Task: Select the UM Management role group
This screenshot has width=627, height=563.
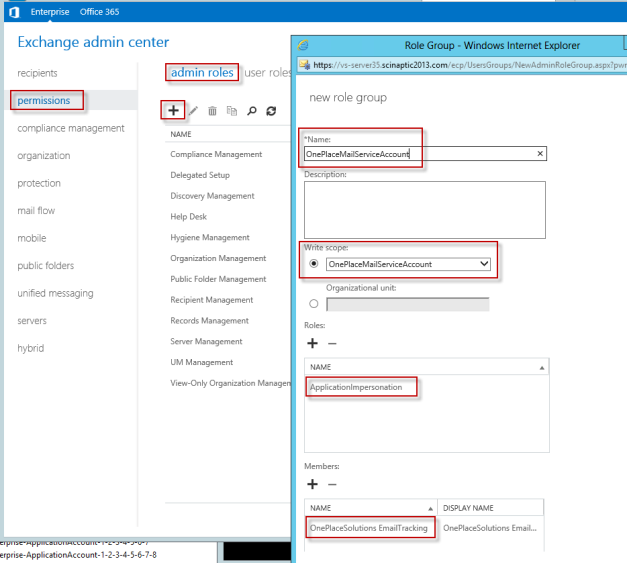Action: (x=202, y=362)
